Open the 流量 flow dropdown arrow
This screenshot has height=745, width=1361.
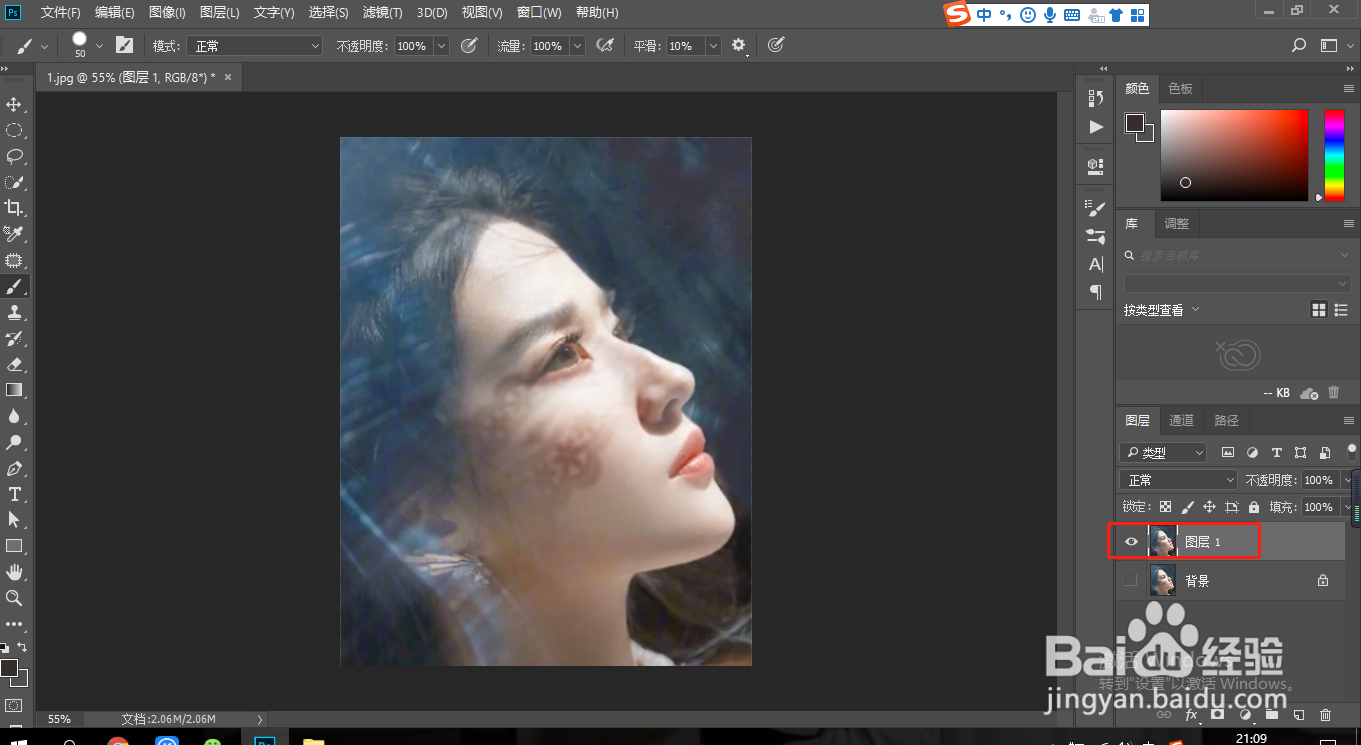point(577,46)
